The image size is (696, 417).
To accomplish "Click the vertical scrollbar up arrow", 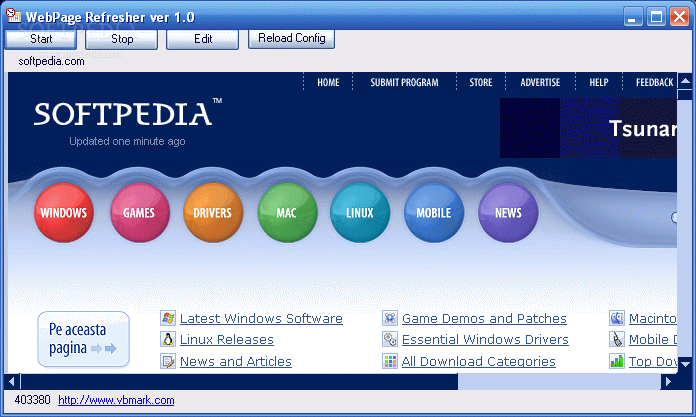I will pyautogui.click(x=685, y=81).
